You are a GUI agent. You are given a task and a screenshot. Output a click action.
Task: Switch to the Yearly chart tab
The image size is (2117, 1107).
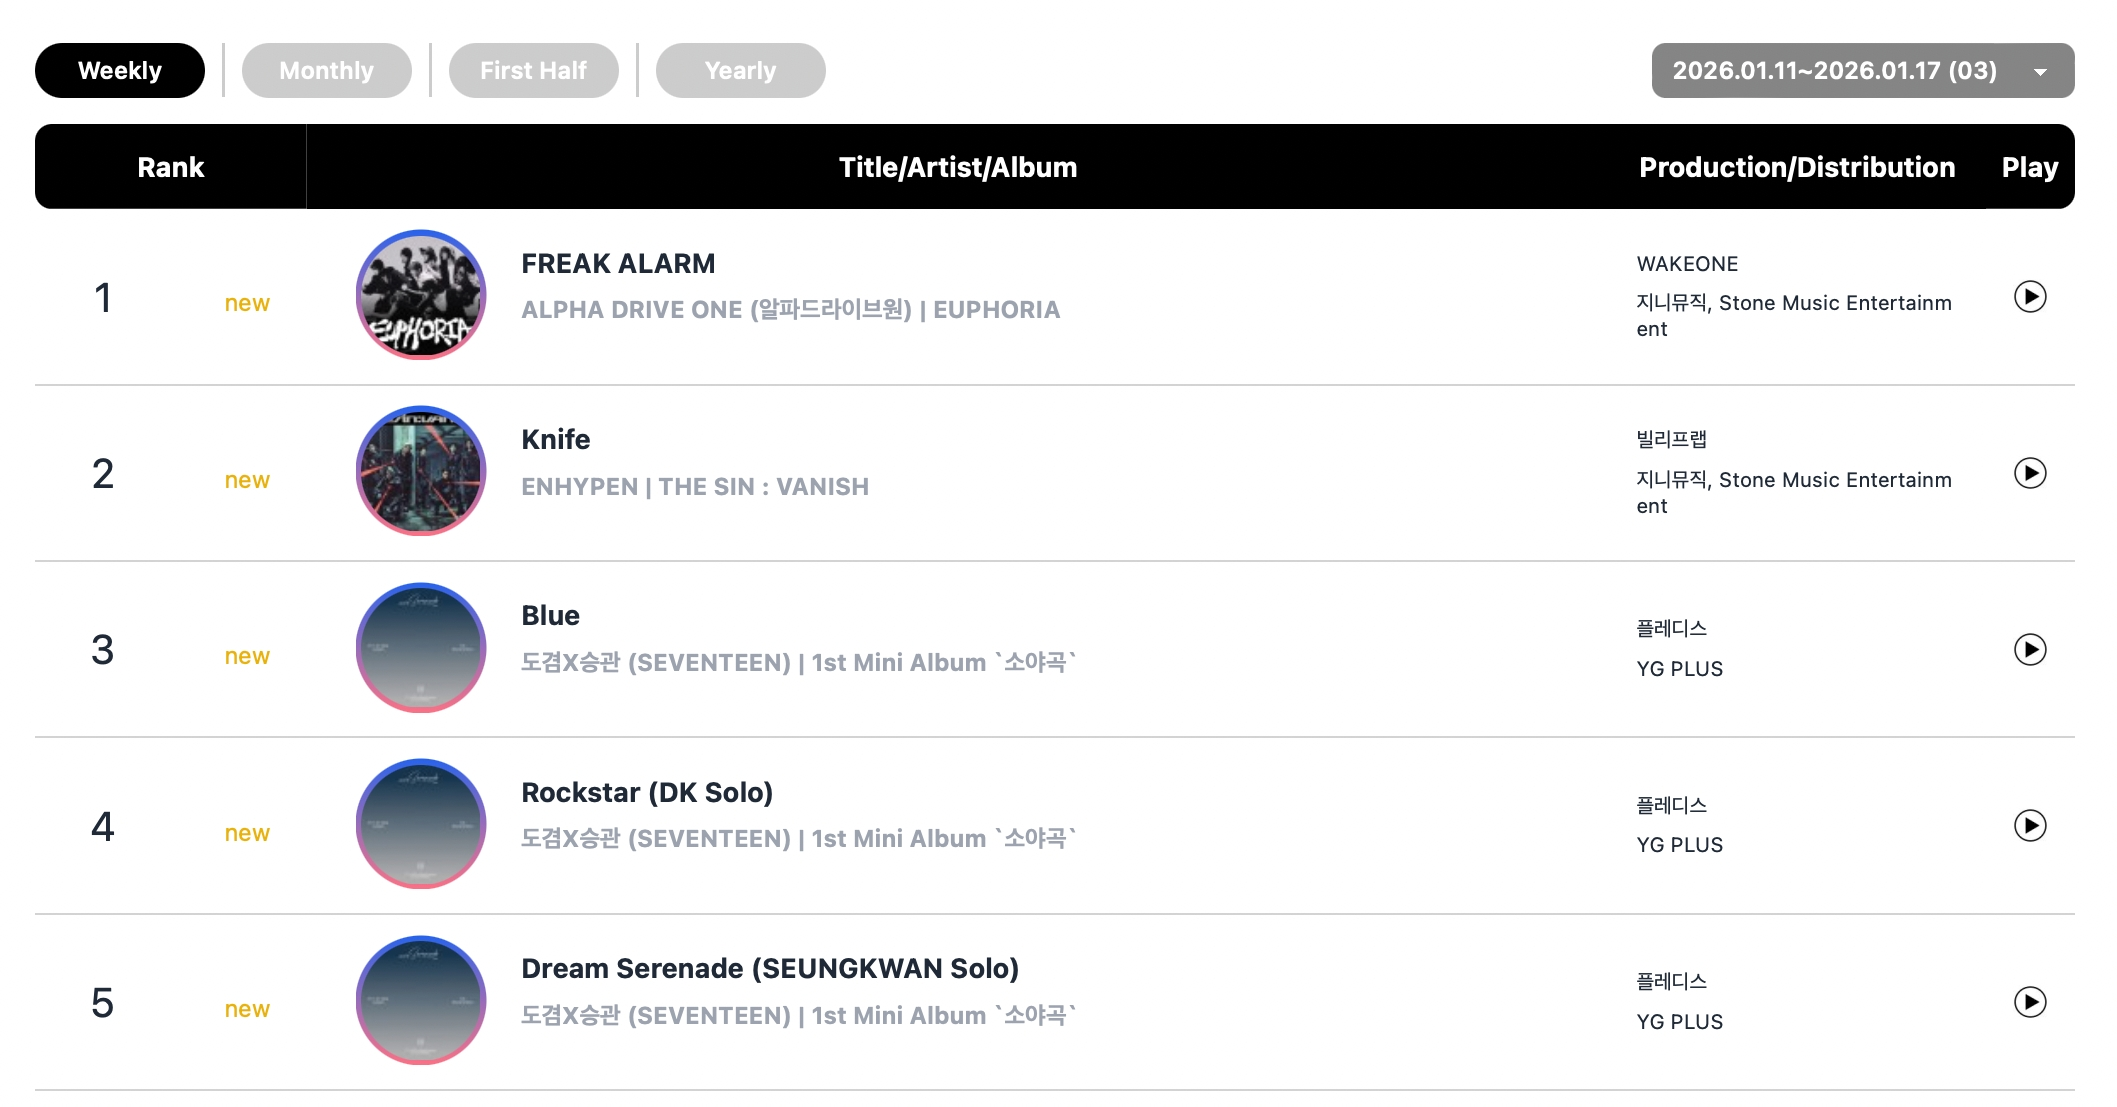[x=740, y=71]
